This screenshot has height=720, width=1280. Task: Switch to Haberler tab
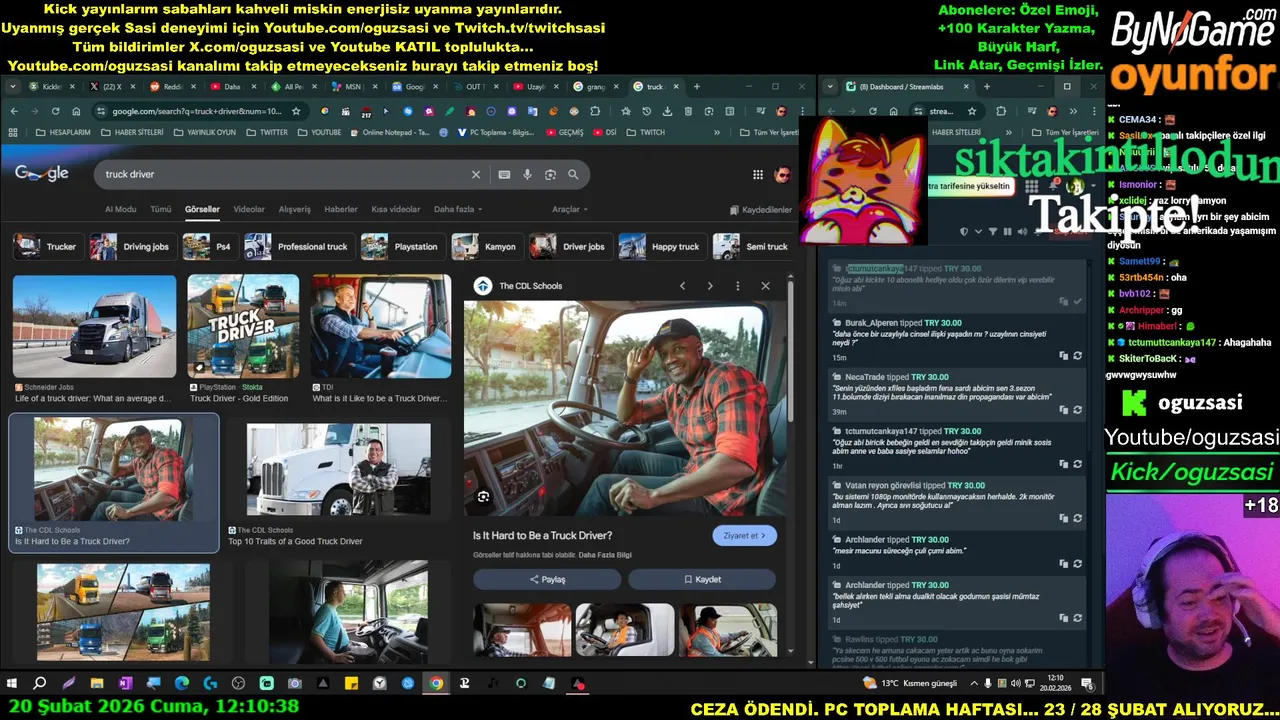click(341, 209)
